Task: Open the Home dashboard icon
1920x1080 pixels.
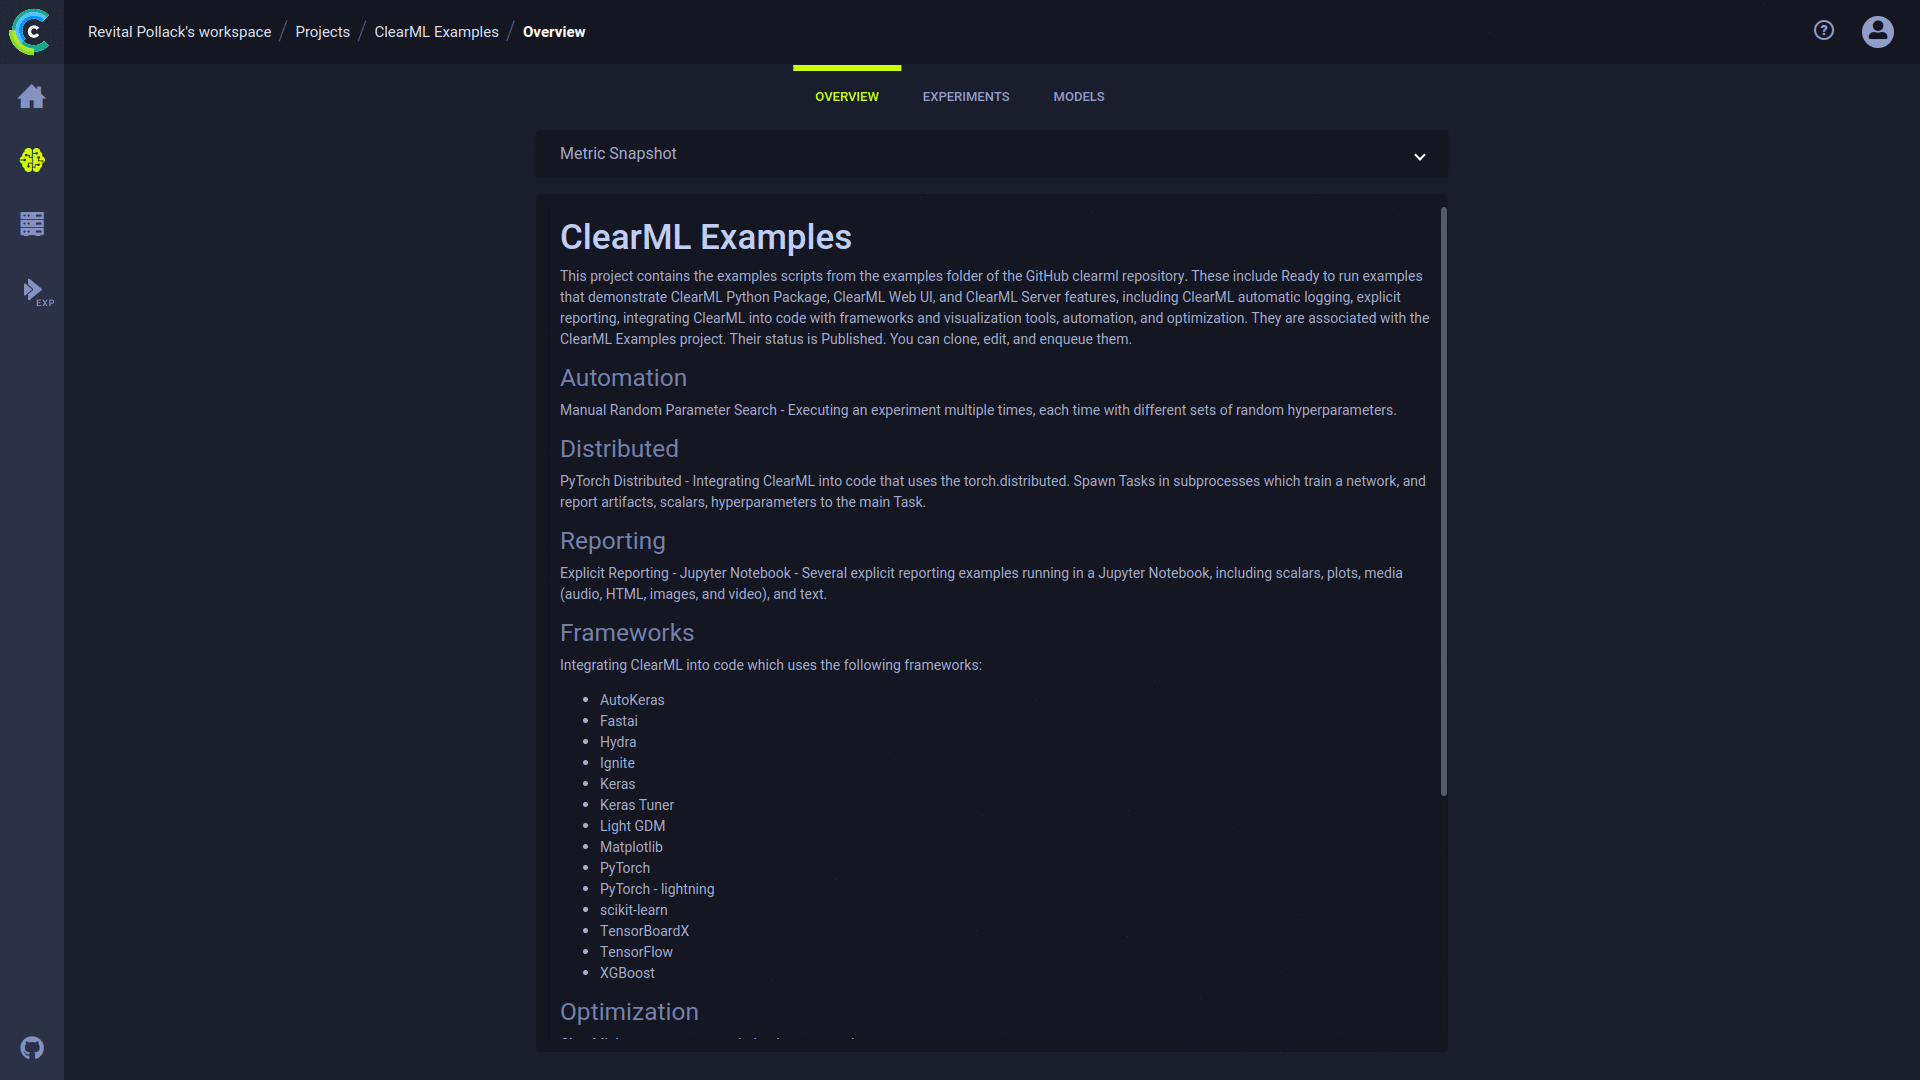Action: pos(32,97)
